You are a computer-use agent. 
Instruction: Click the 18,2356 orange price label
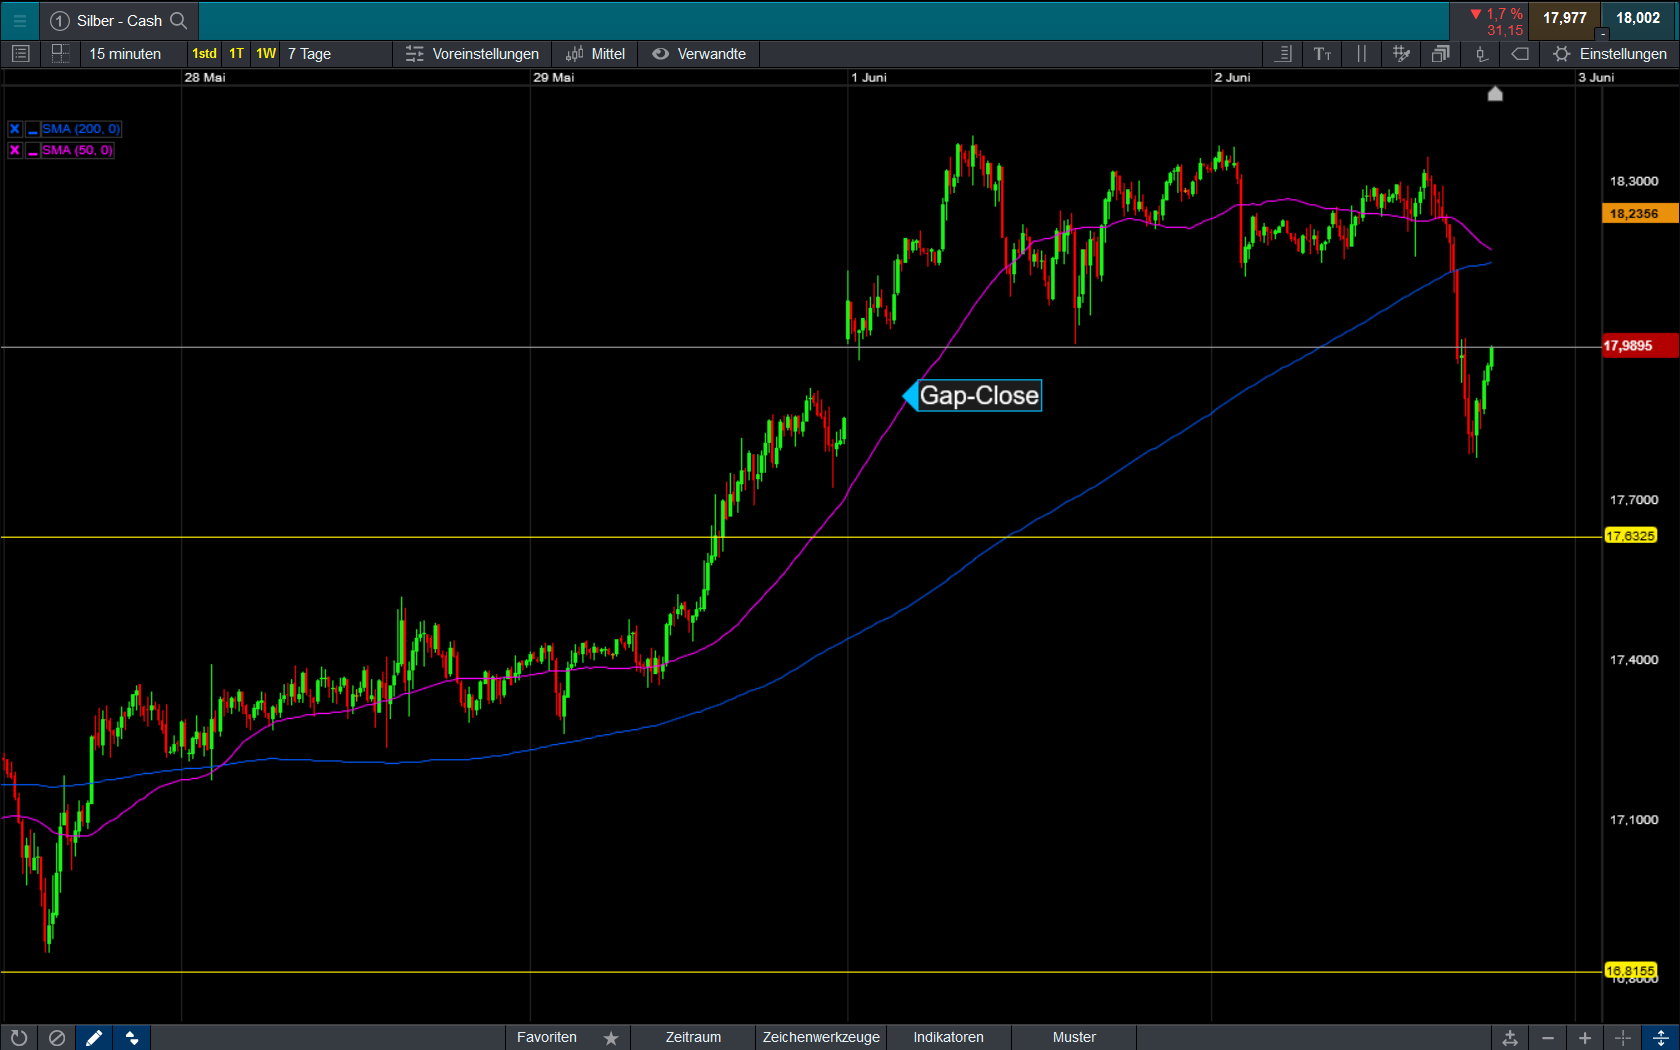coord(1640,214)
